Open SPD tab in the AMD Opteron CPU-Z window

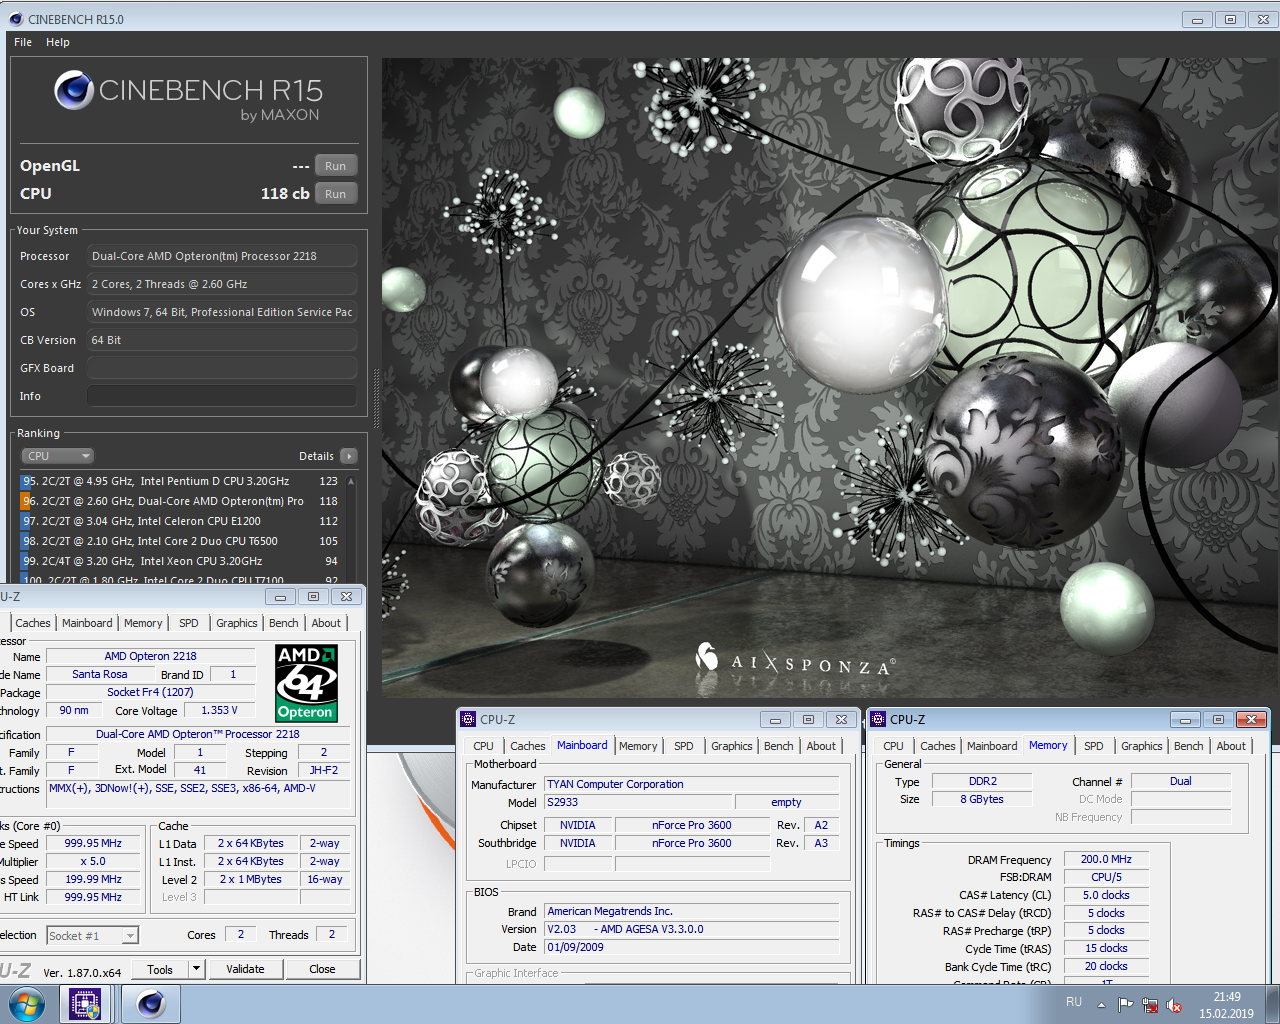coord(189,623)
